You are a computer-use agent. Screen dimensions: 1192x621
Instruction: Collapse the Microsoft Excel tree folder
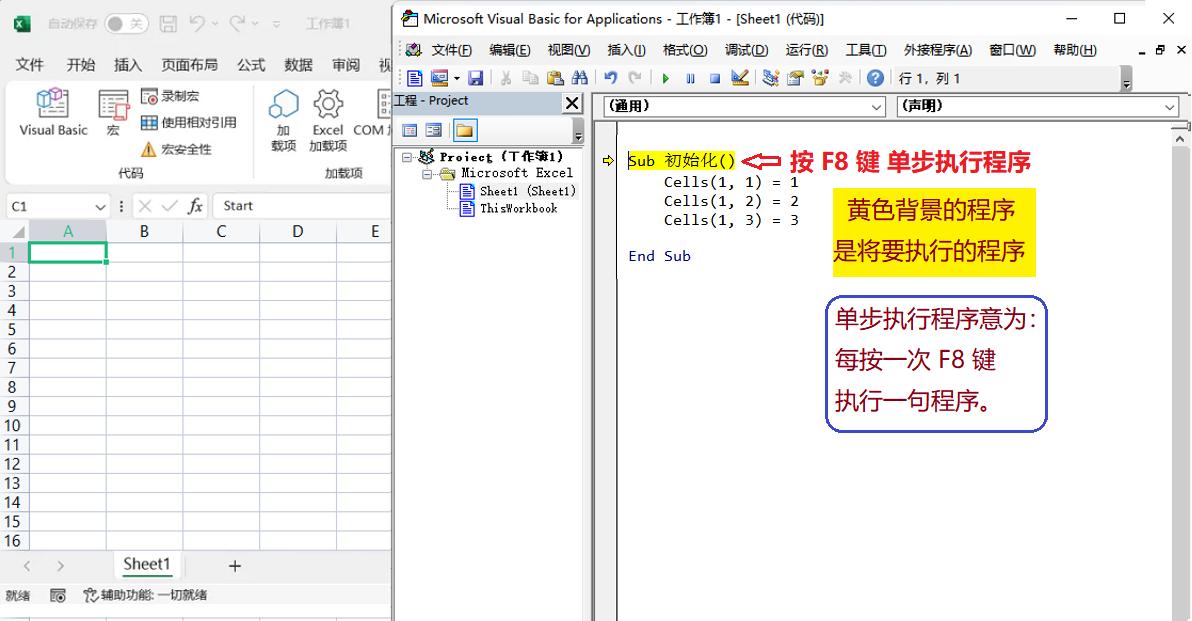click(427, 174)
